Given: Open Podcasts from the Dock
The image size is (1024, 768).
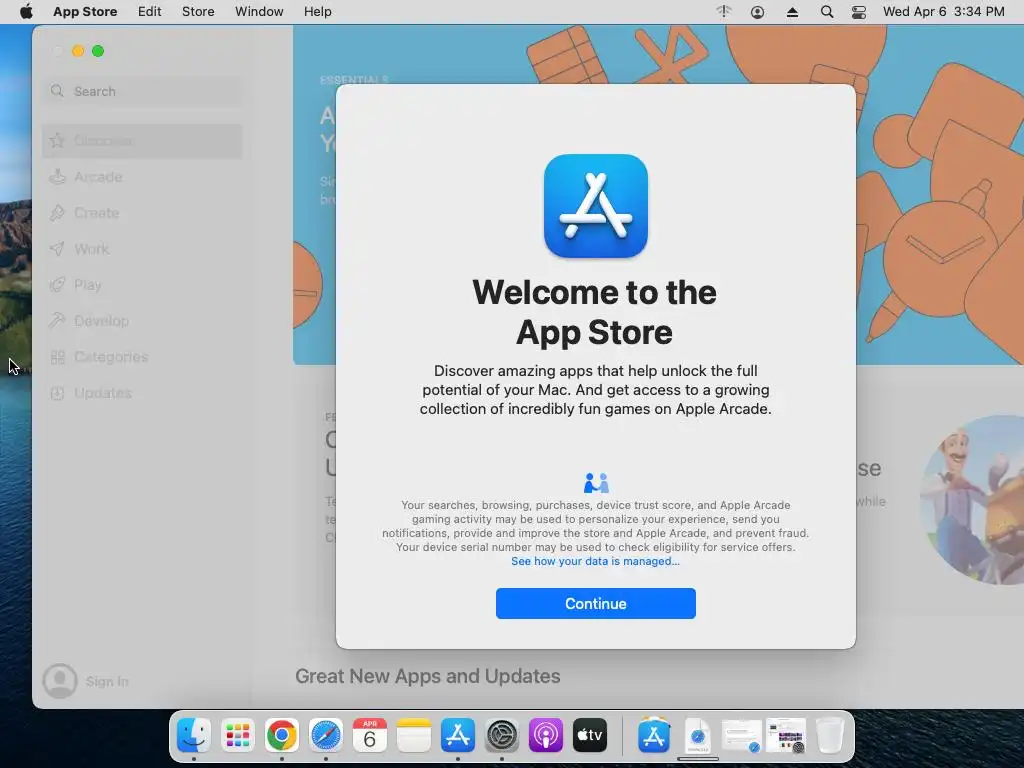Looking at the screenshot, I should click(x=546, y=735).
